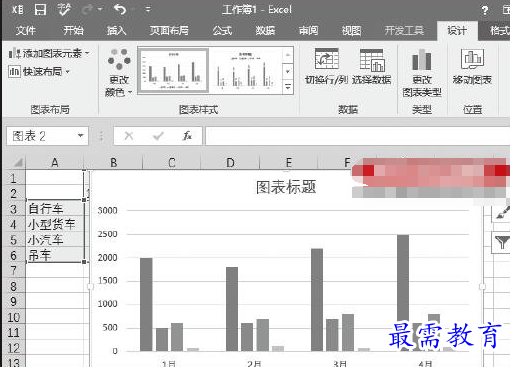
Task: Select column B header
Action: pos(113,163)
